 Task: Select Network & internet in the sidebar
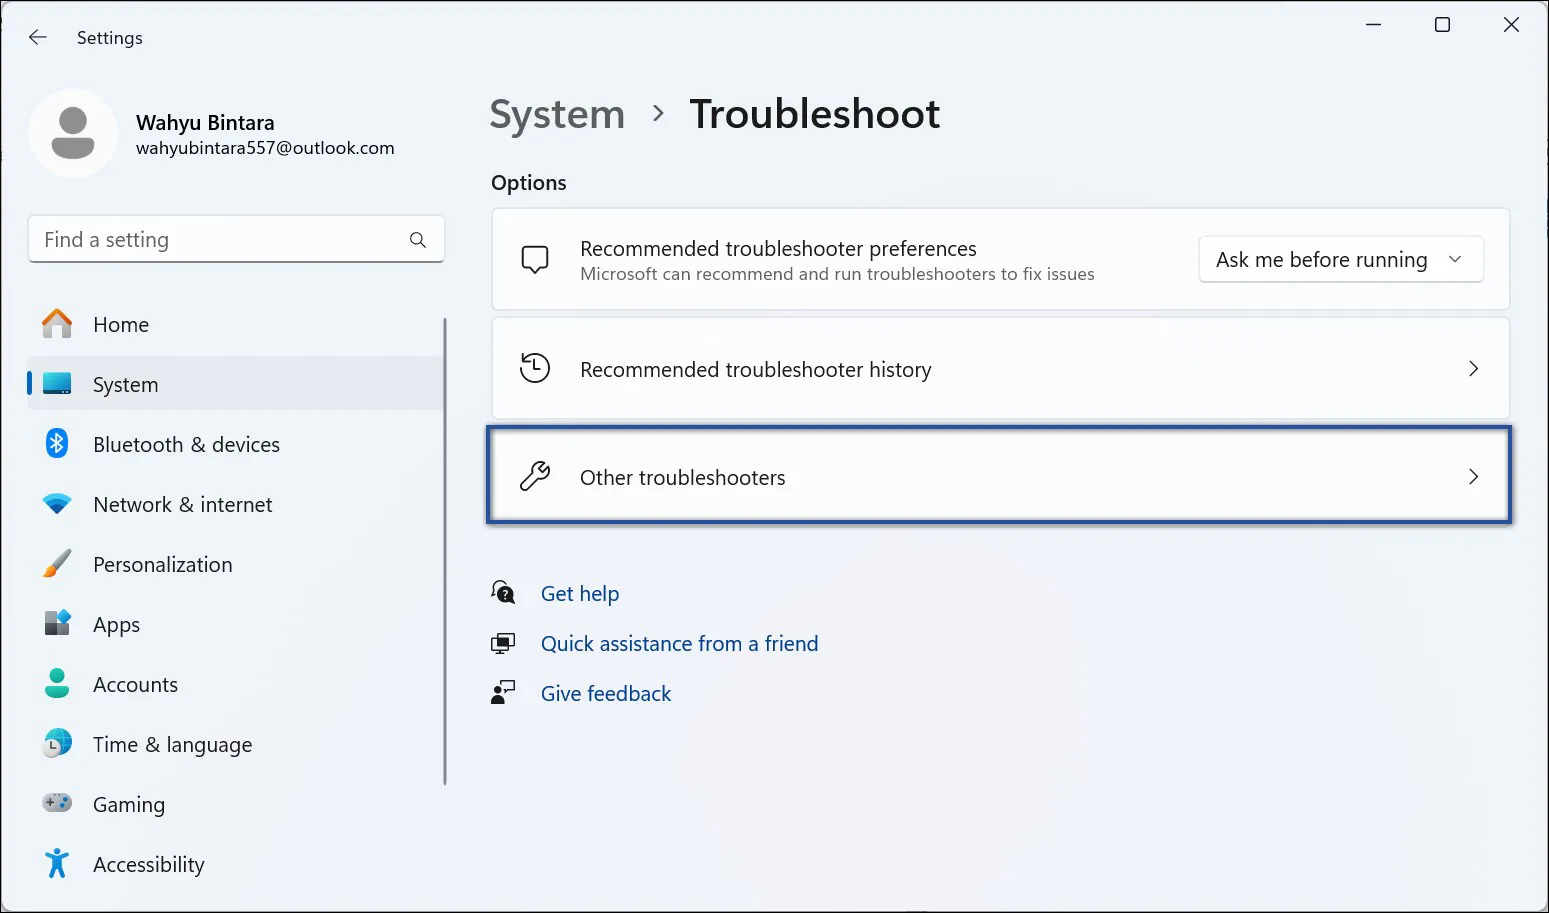coord(182,504)
